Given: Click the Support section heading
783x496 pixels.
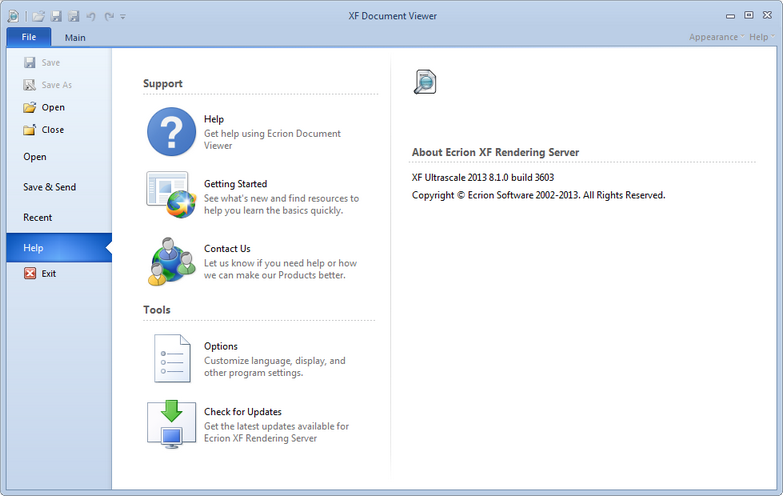Looking at the screenshot, I should [163, 83].
